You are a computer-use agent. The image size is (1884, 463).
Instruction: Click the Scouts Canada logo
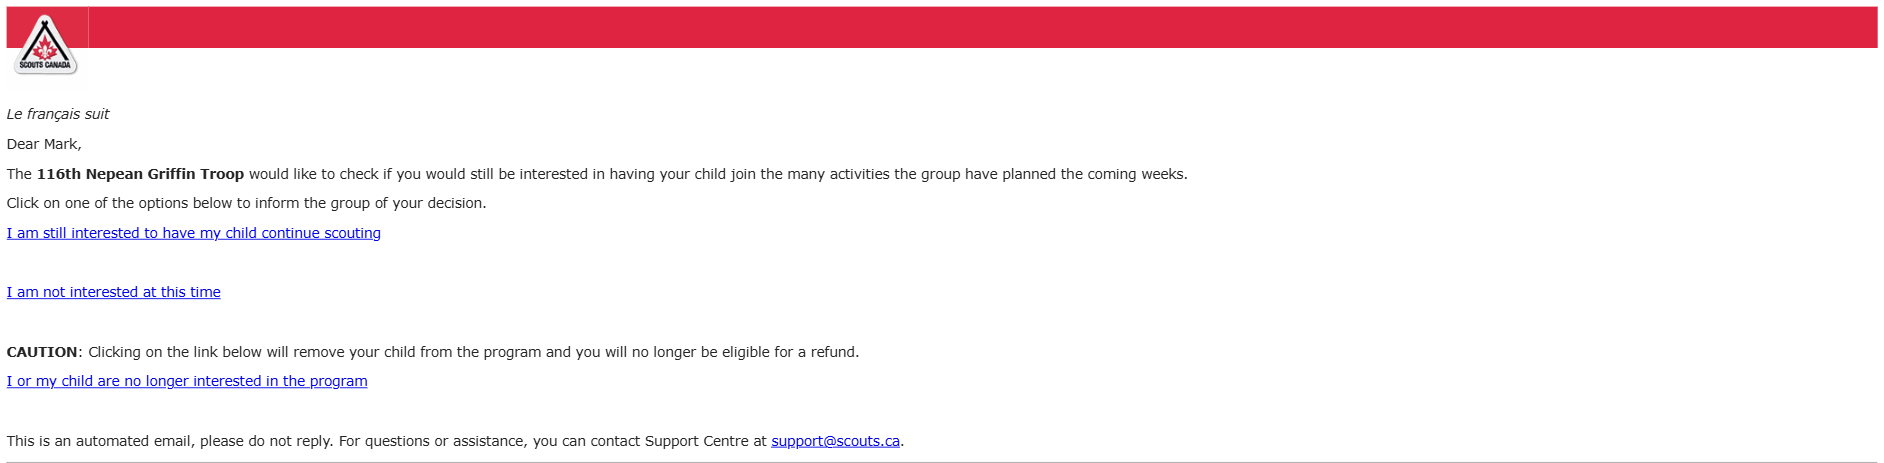45,46
